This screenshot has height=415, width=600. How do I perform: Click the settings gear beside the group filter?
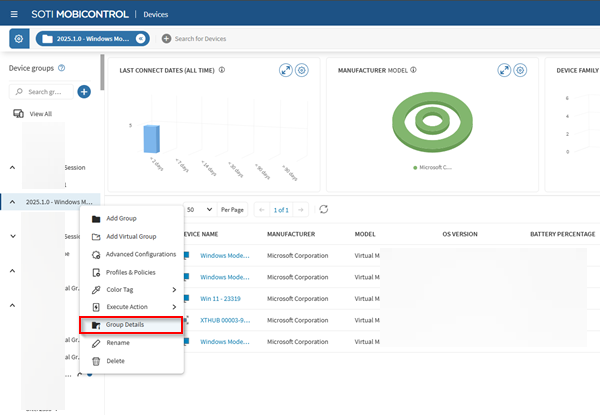click(x=19, y=38)
